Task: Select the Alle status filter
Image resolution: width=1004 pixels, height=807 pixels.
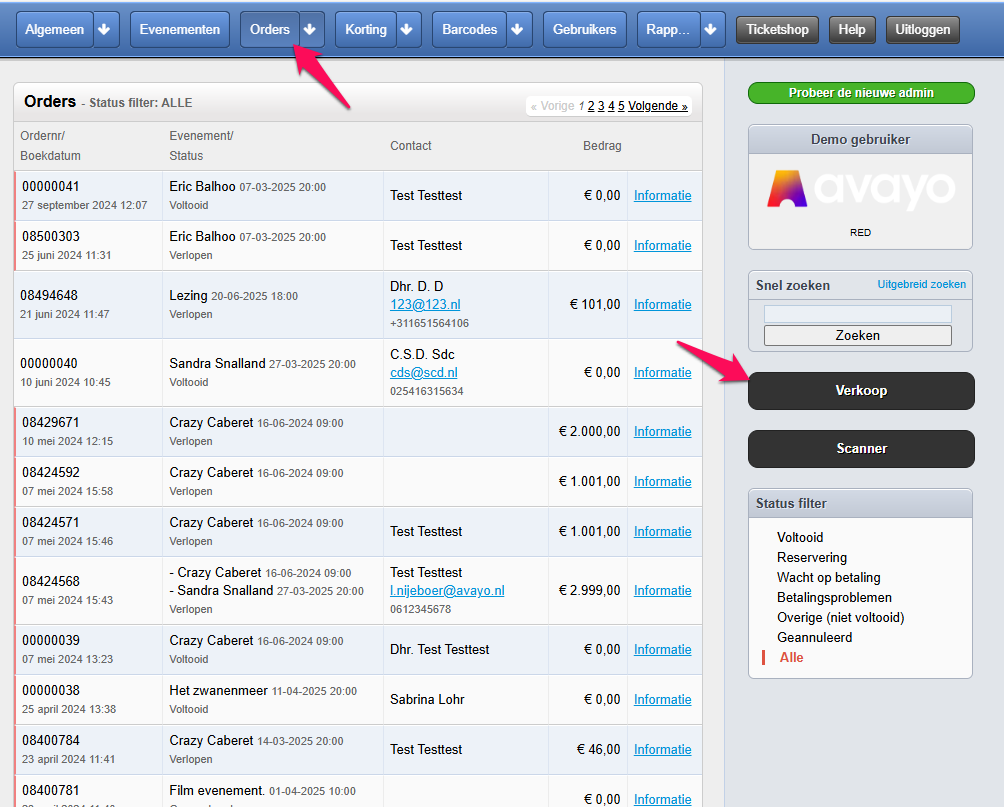Action: pos(791,657)
